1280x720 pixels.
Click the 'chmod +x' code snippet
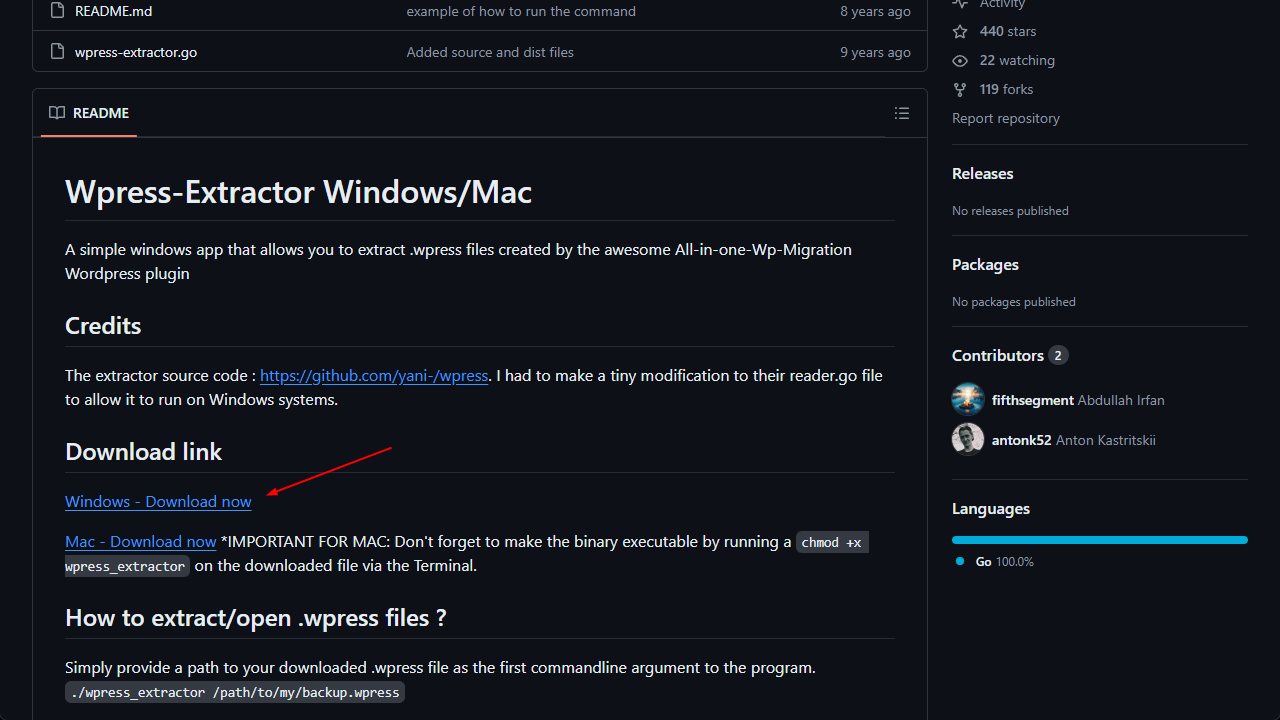click(832, 542)
